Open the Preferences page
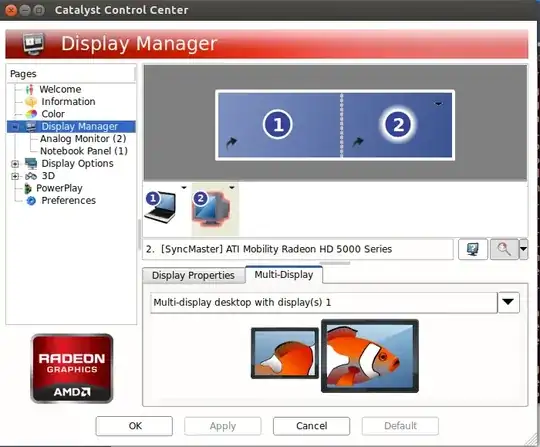The height and width of the screenshot is (447, 540). click(69, 201)
